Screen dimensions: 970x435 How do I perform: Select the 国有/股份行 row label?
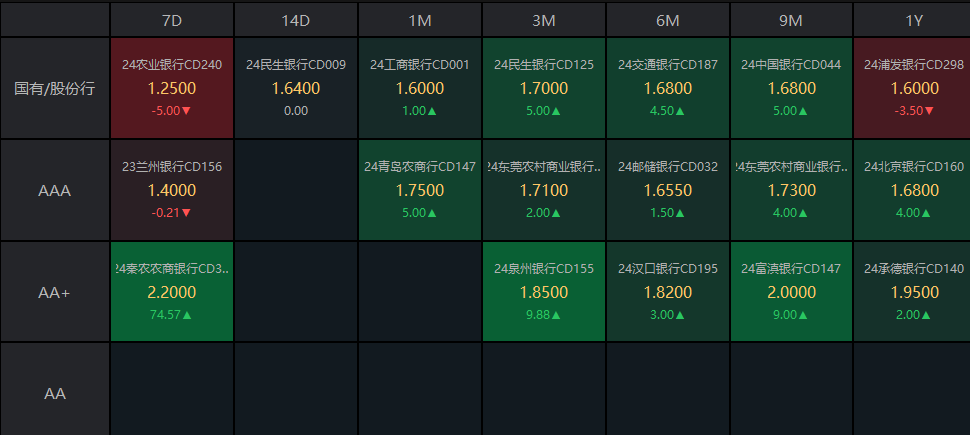tap(55, 88)
